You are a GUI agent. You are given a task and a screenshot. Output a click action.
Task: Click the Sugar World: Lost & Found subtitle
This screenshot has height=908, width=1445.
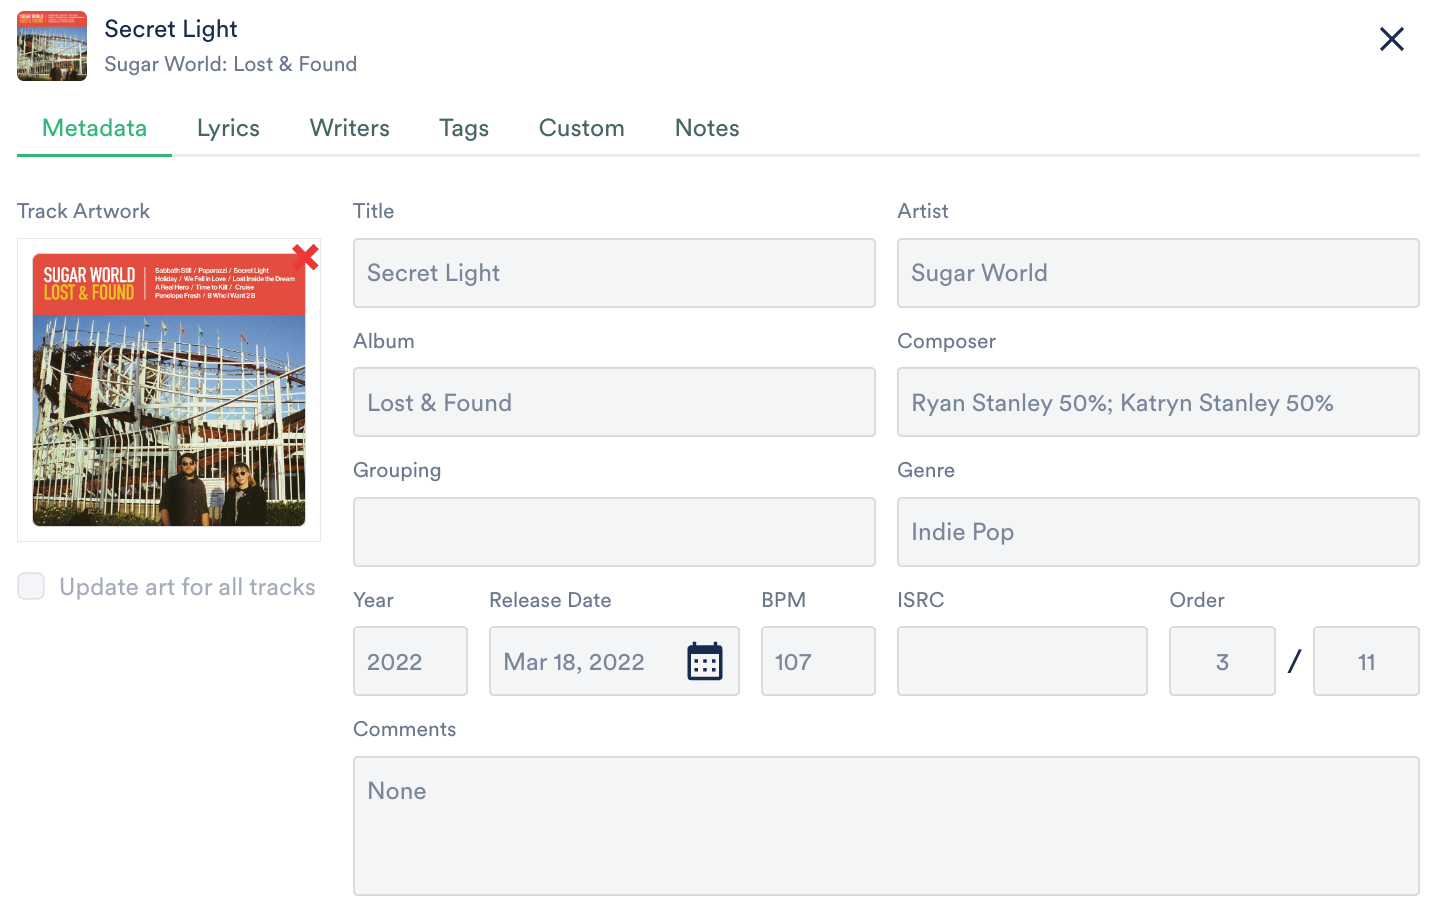point(231,64)
